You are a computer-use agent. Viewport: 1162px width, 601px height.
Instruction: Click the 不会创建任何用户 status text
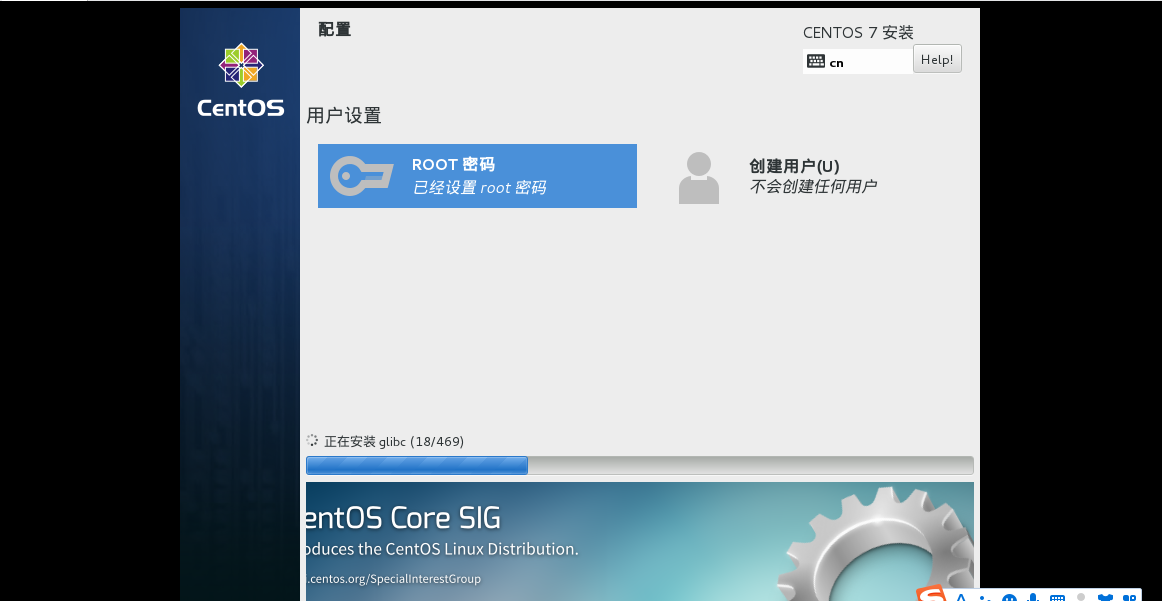812,187
